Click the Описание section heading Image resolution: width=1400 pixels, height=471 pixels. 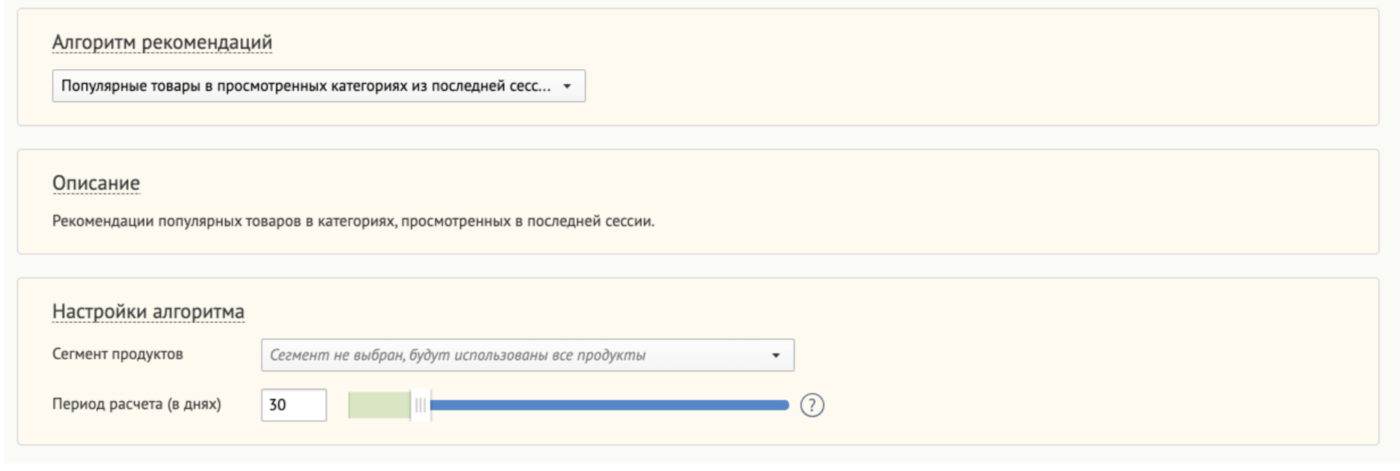click(95, 183)
